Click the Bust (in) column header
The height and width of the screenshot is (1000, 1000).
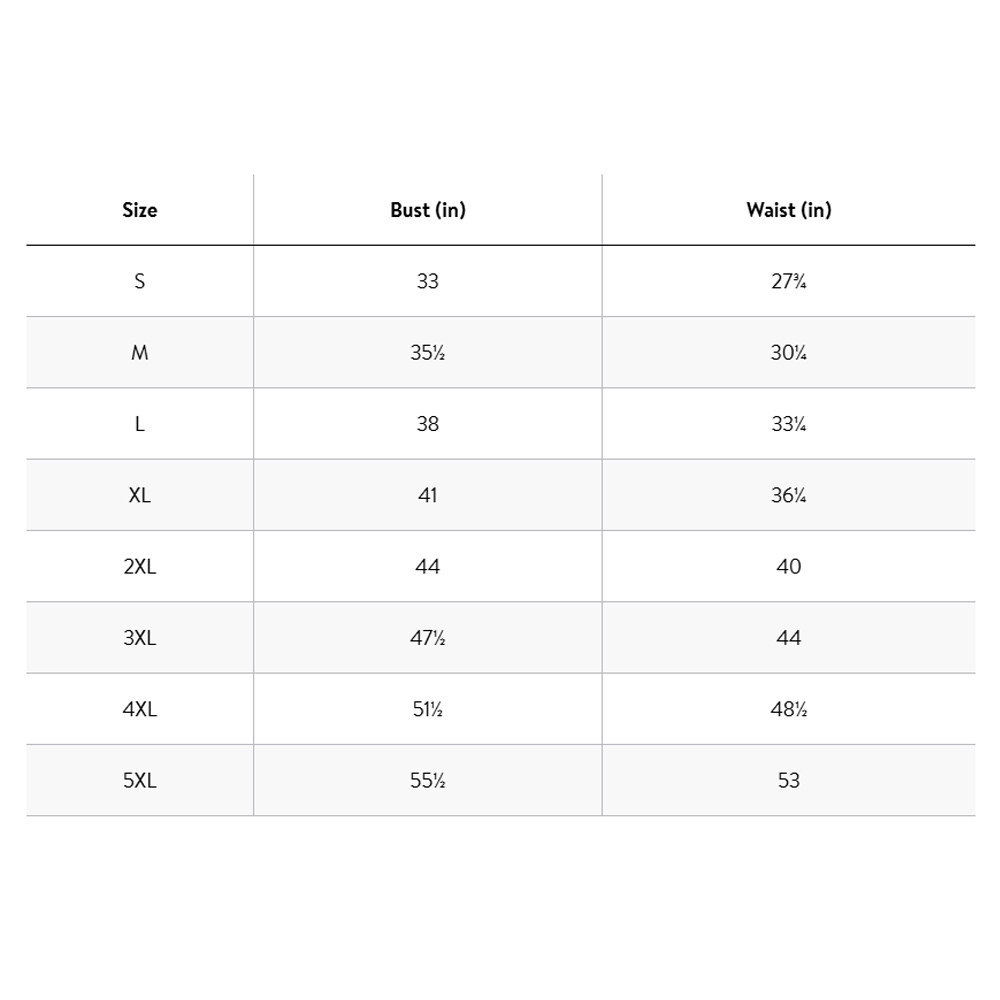click(x=428, y=210)
